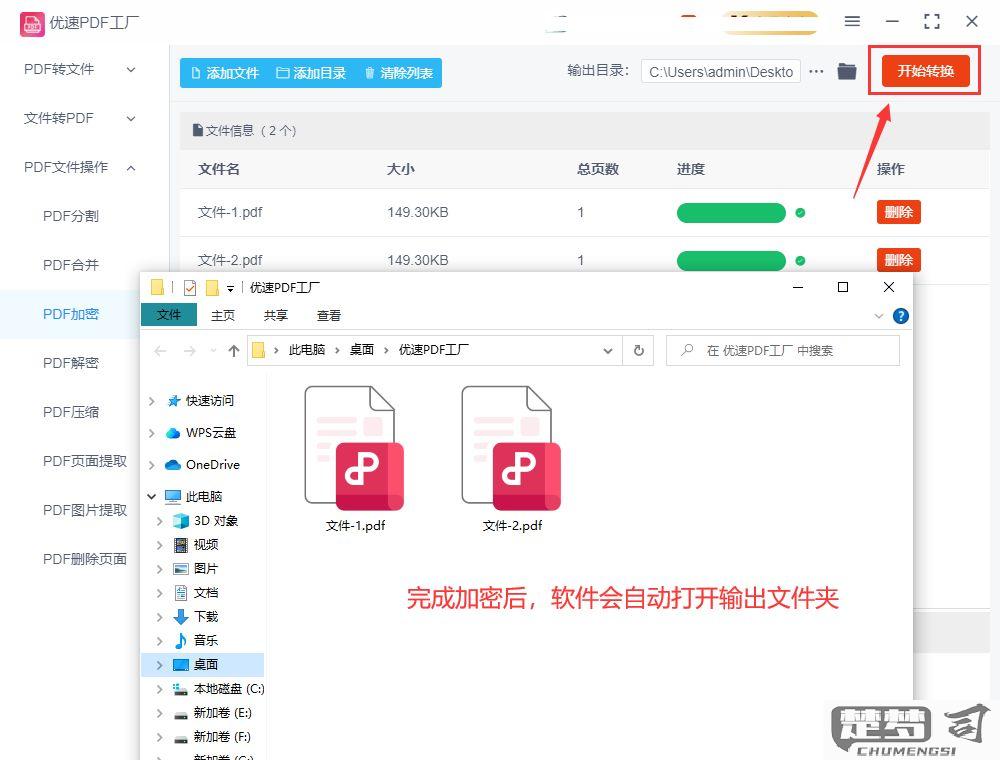Open the 文件 tab in Explorer
Viewport: 1000px width, 760px height.
pyautogui.click(x=169, y=315)
